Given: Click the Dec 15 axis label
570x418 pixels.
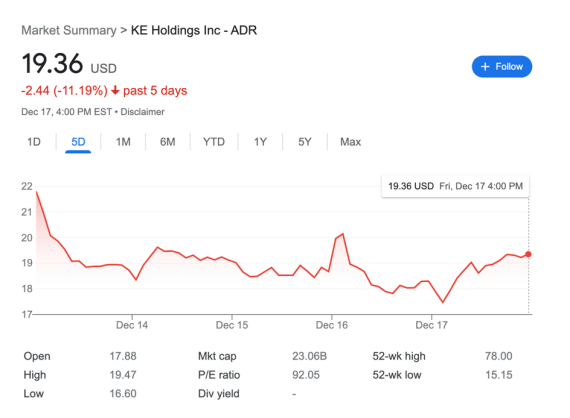Looking at the screenshot, I should pos(232,325).
